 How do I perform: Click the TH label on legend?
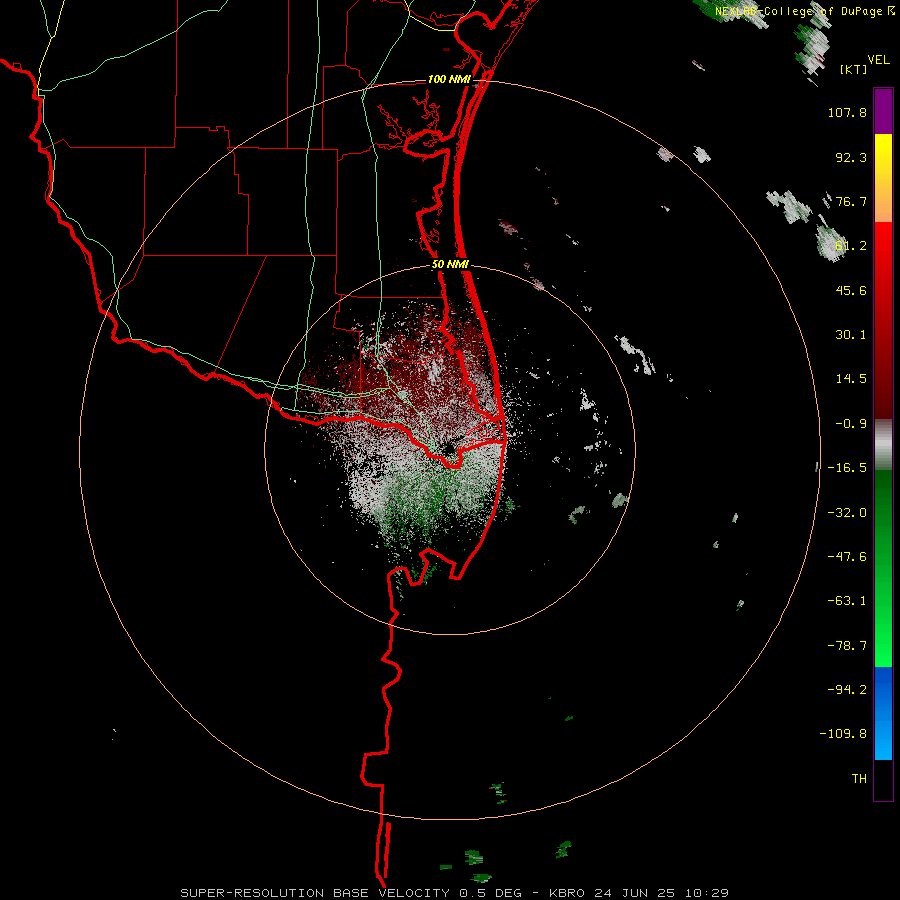coord(859,779)
